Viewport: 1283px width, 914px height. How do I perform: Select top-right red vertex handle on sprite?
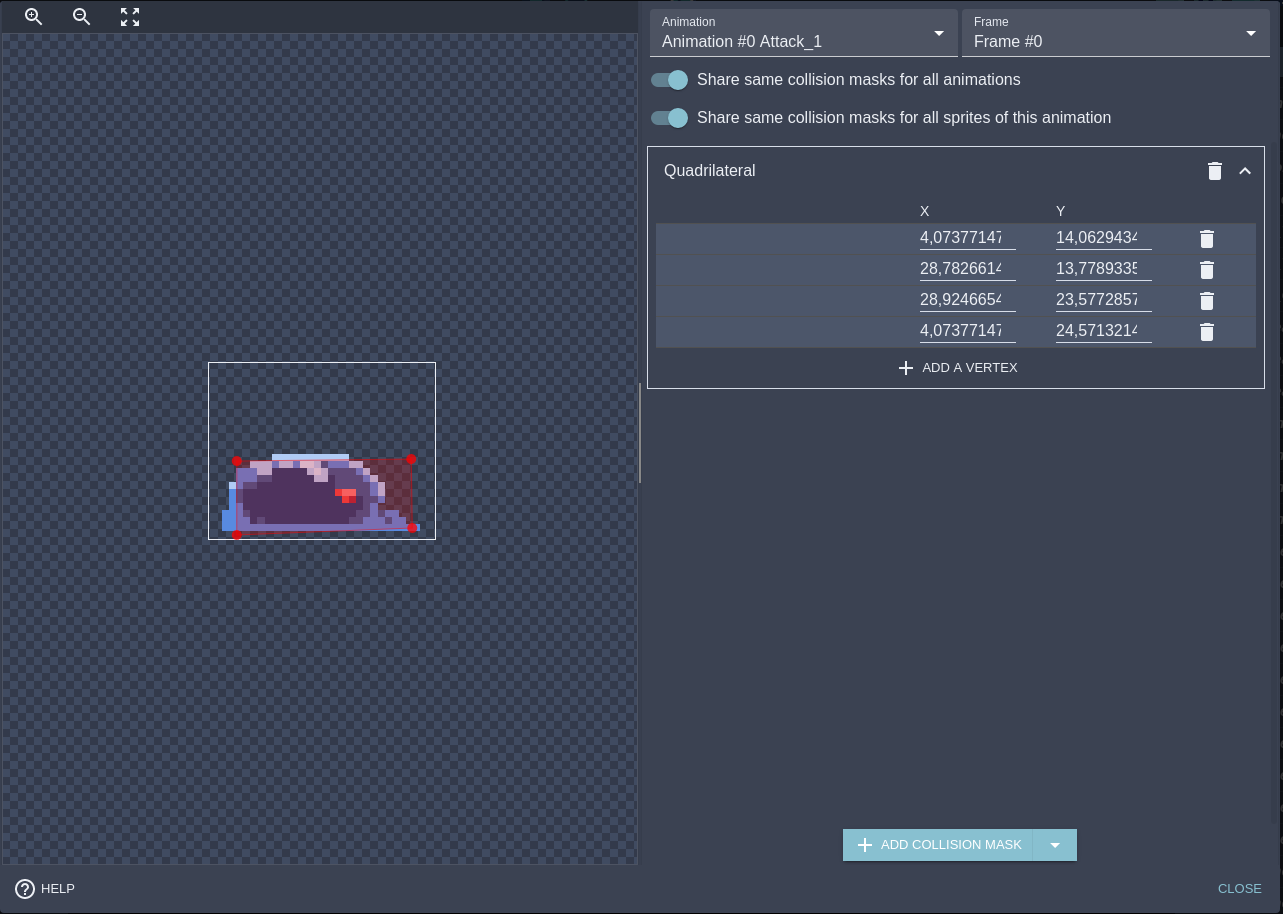click(x=411, y=459)
